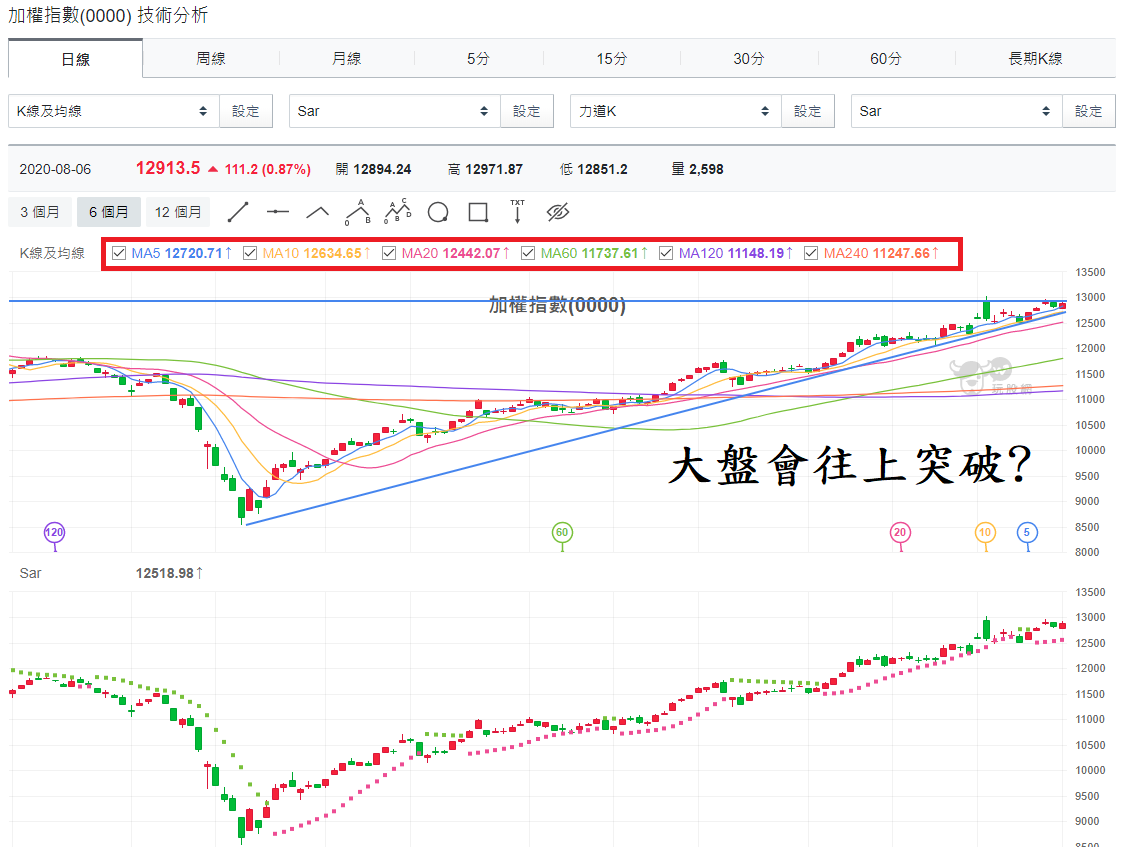Click 設定 next to first Sar dropdown
This screenshot has height=847, width=1126.
tap(526, 111)
